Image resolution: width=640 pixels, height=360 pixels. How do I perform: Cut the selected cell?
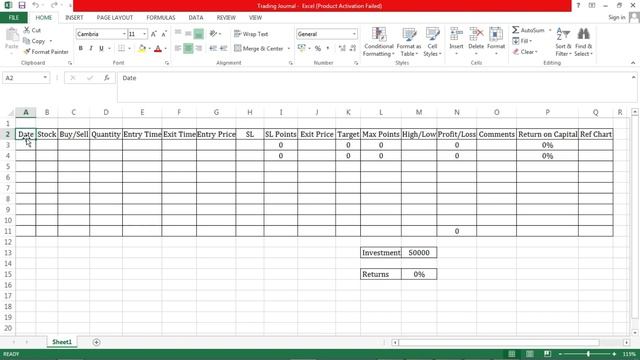pos(32,30)
